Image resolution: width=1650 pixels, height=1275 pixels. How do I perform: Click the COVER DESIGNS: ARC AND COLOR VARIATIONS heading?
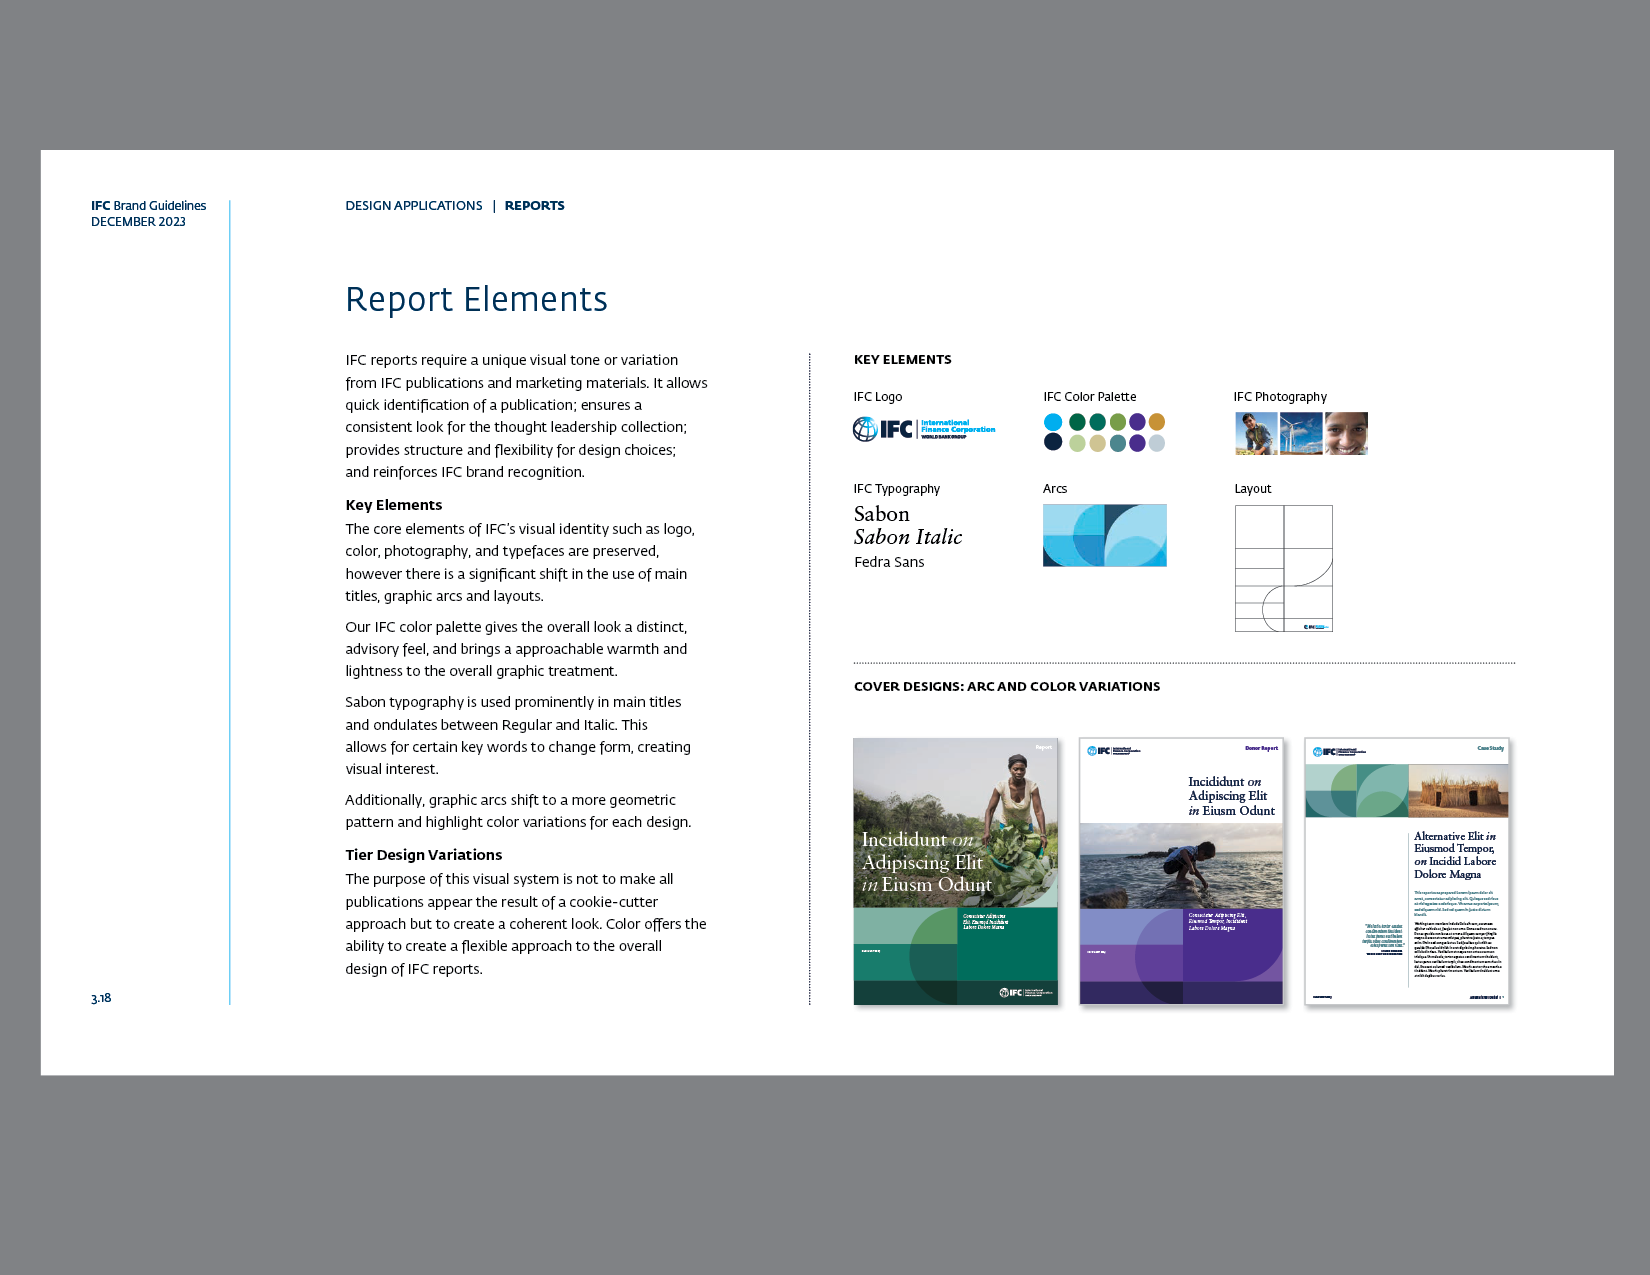1007,687
